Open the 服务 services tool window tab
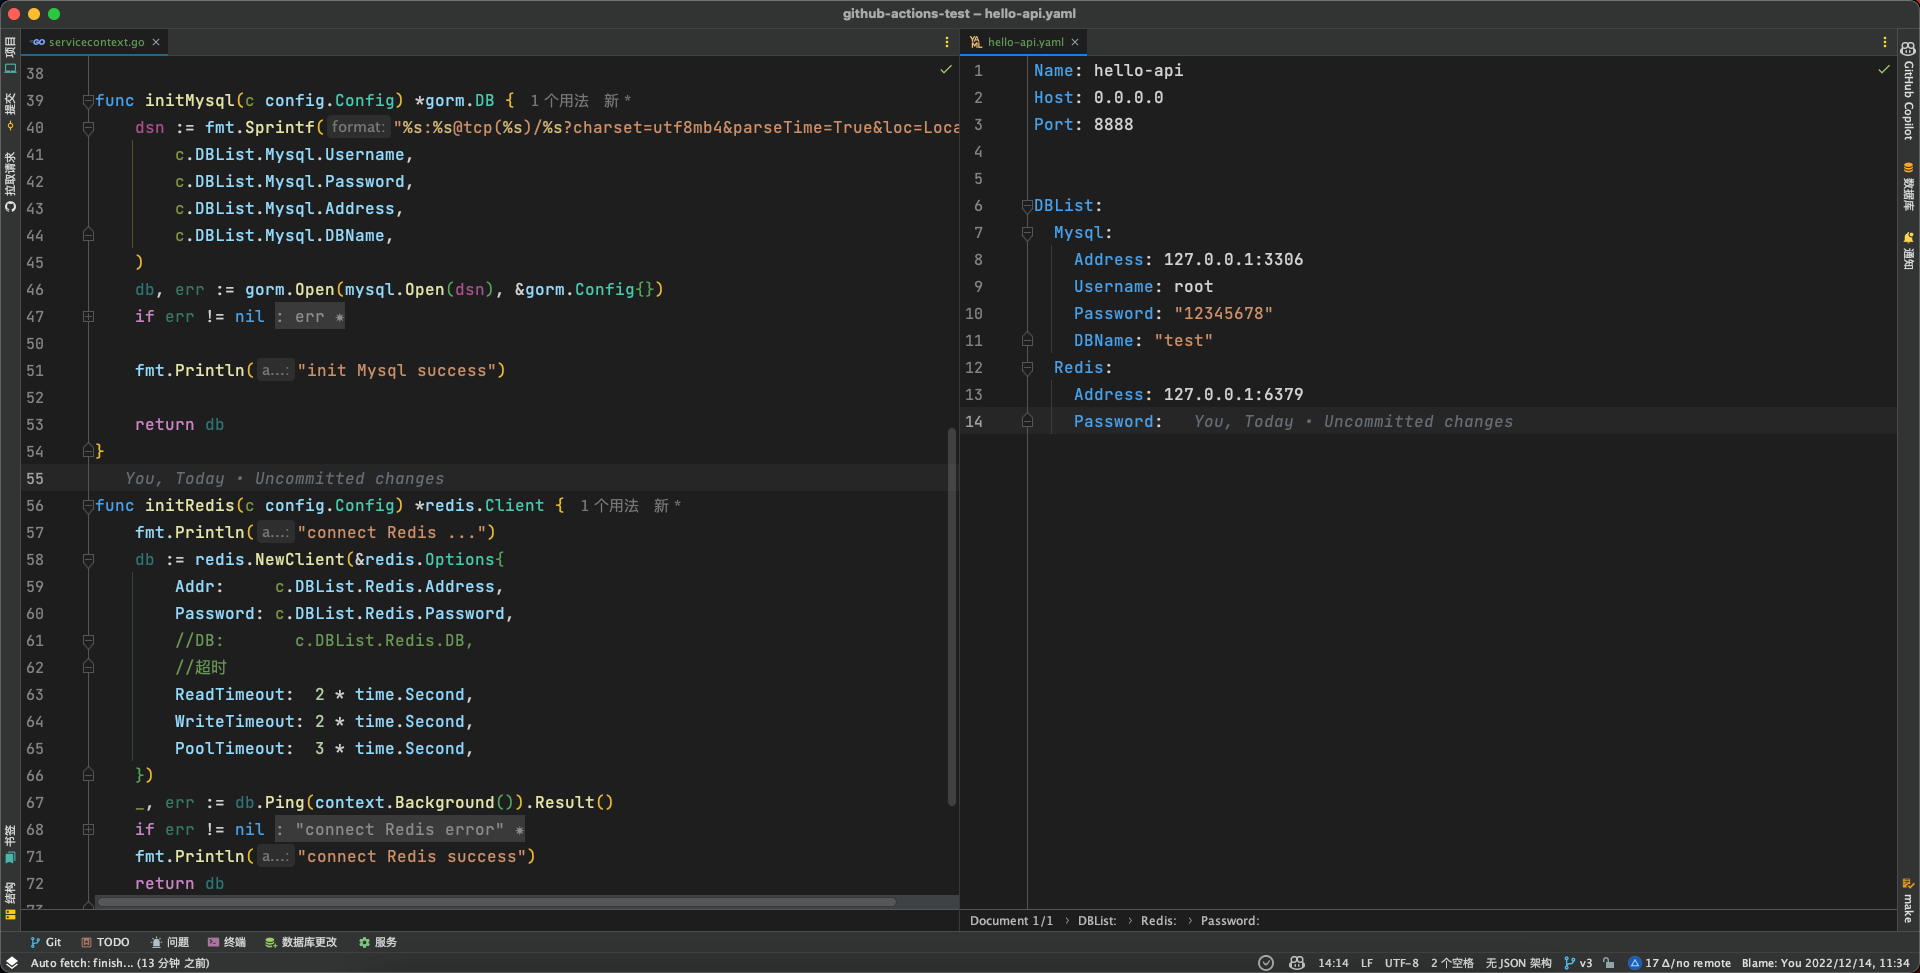This screenshot has height=973, width=1920. pyautogui.click(x=378, y=942)
